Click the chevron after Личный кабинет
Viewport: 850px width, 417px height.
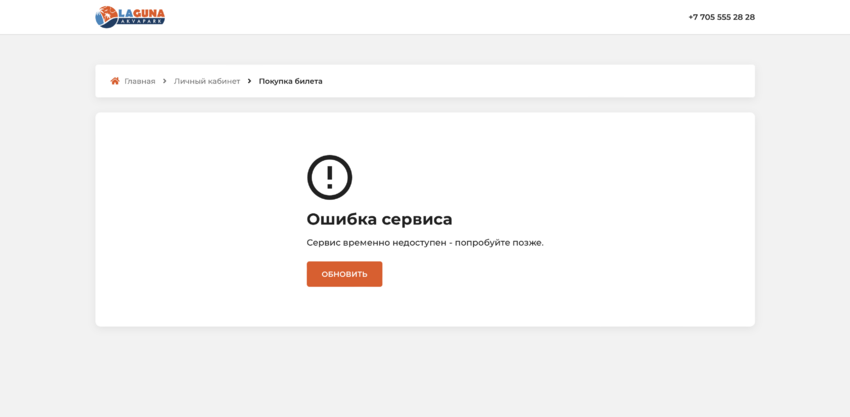pos(249,81)
